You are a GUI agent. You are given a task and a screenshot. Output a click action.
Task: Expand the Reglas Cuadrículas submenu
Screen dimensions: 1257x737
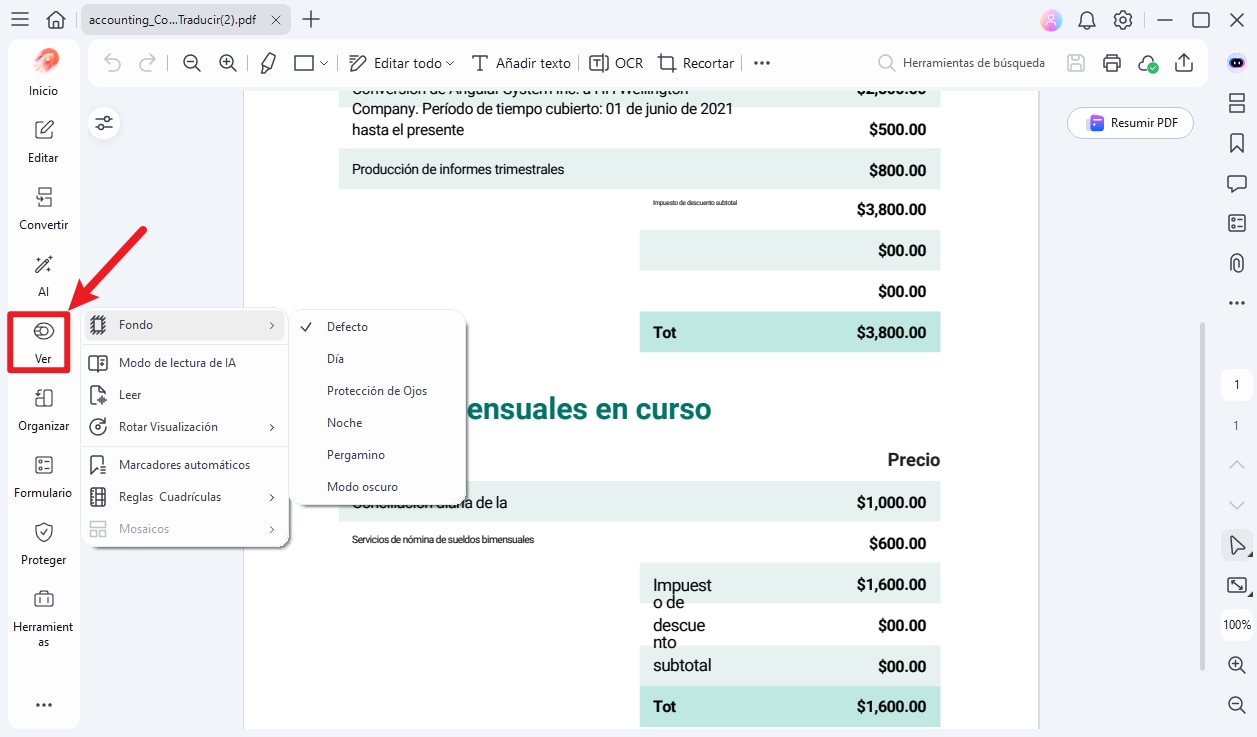click(171, 496)
